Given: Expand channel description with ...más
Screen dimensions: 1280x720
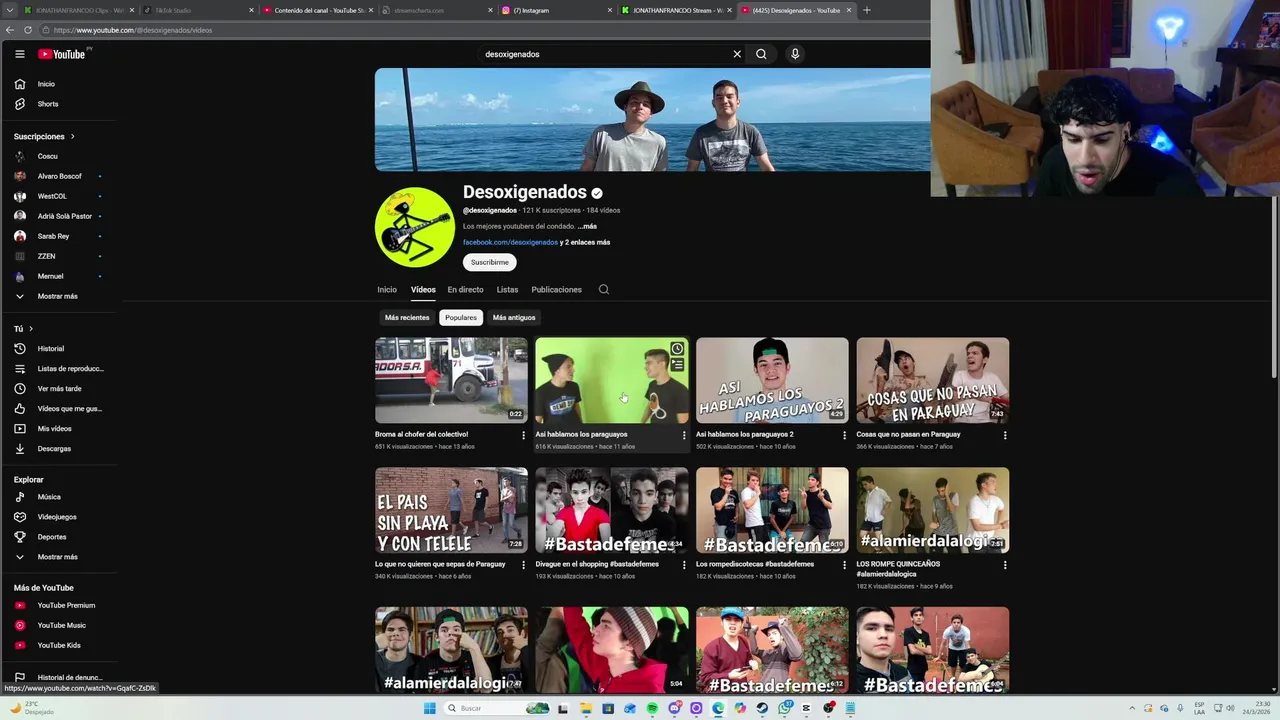Looking at the screenshot, I should [587, 227].
